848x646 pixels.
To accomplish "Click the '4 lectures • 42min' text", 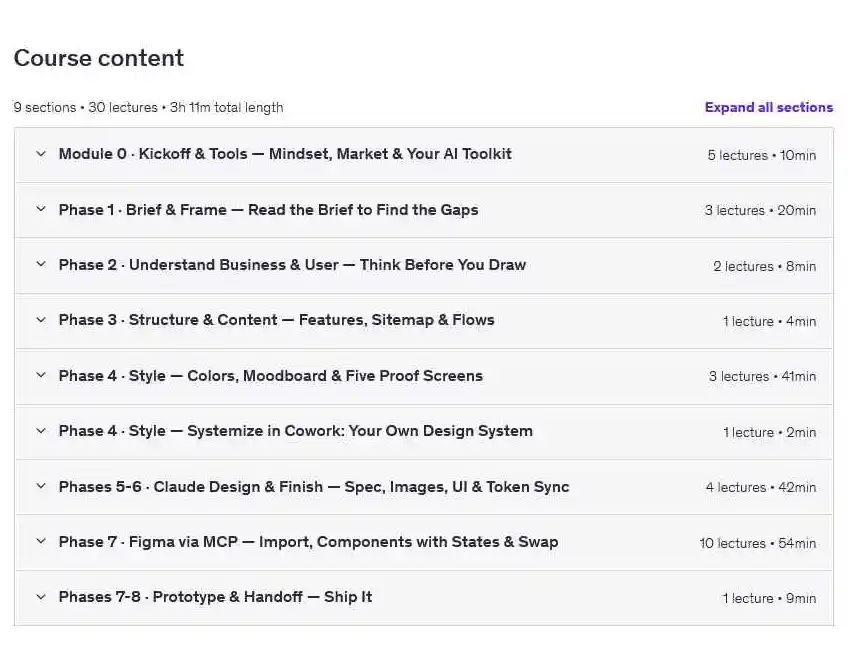I will pos(760,487).
